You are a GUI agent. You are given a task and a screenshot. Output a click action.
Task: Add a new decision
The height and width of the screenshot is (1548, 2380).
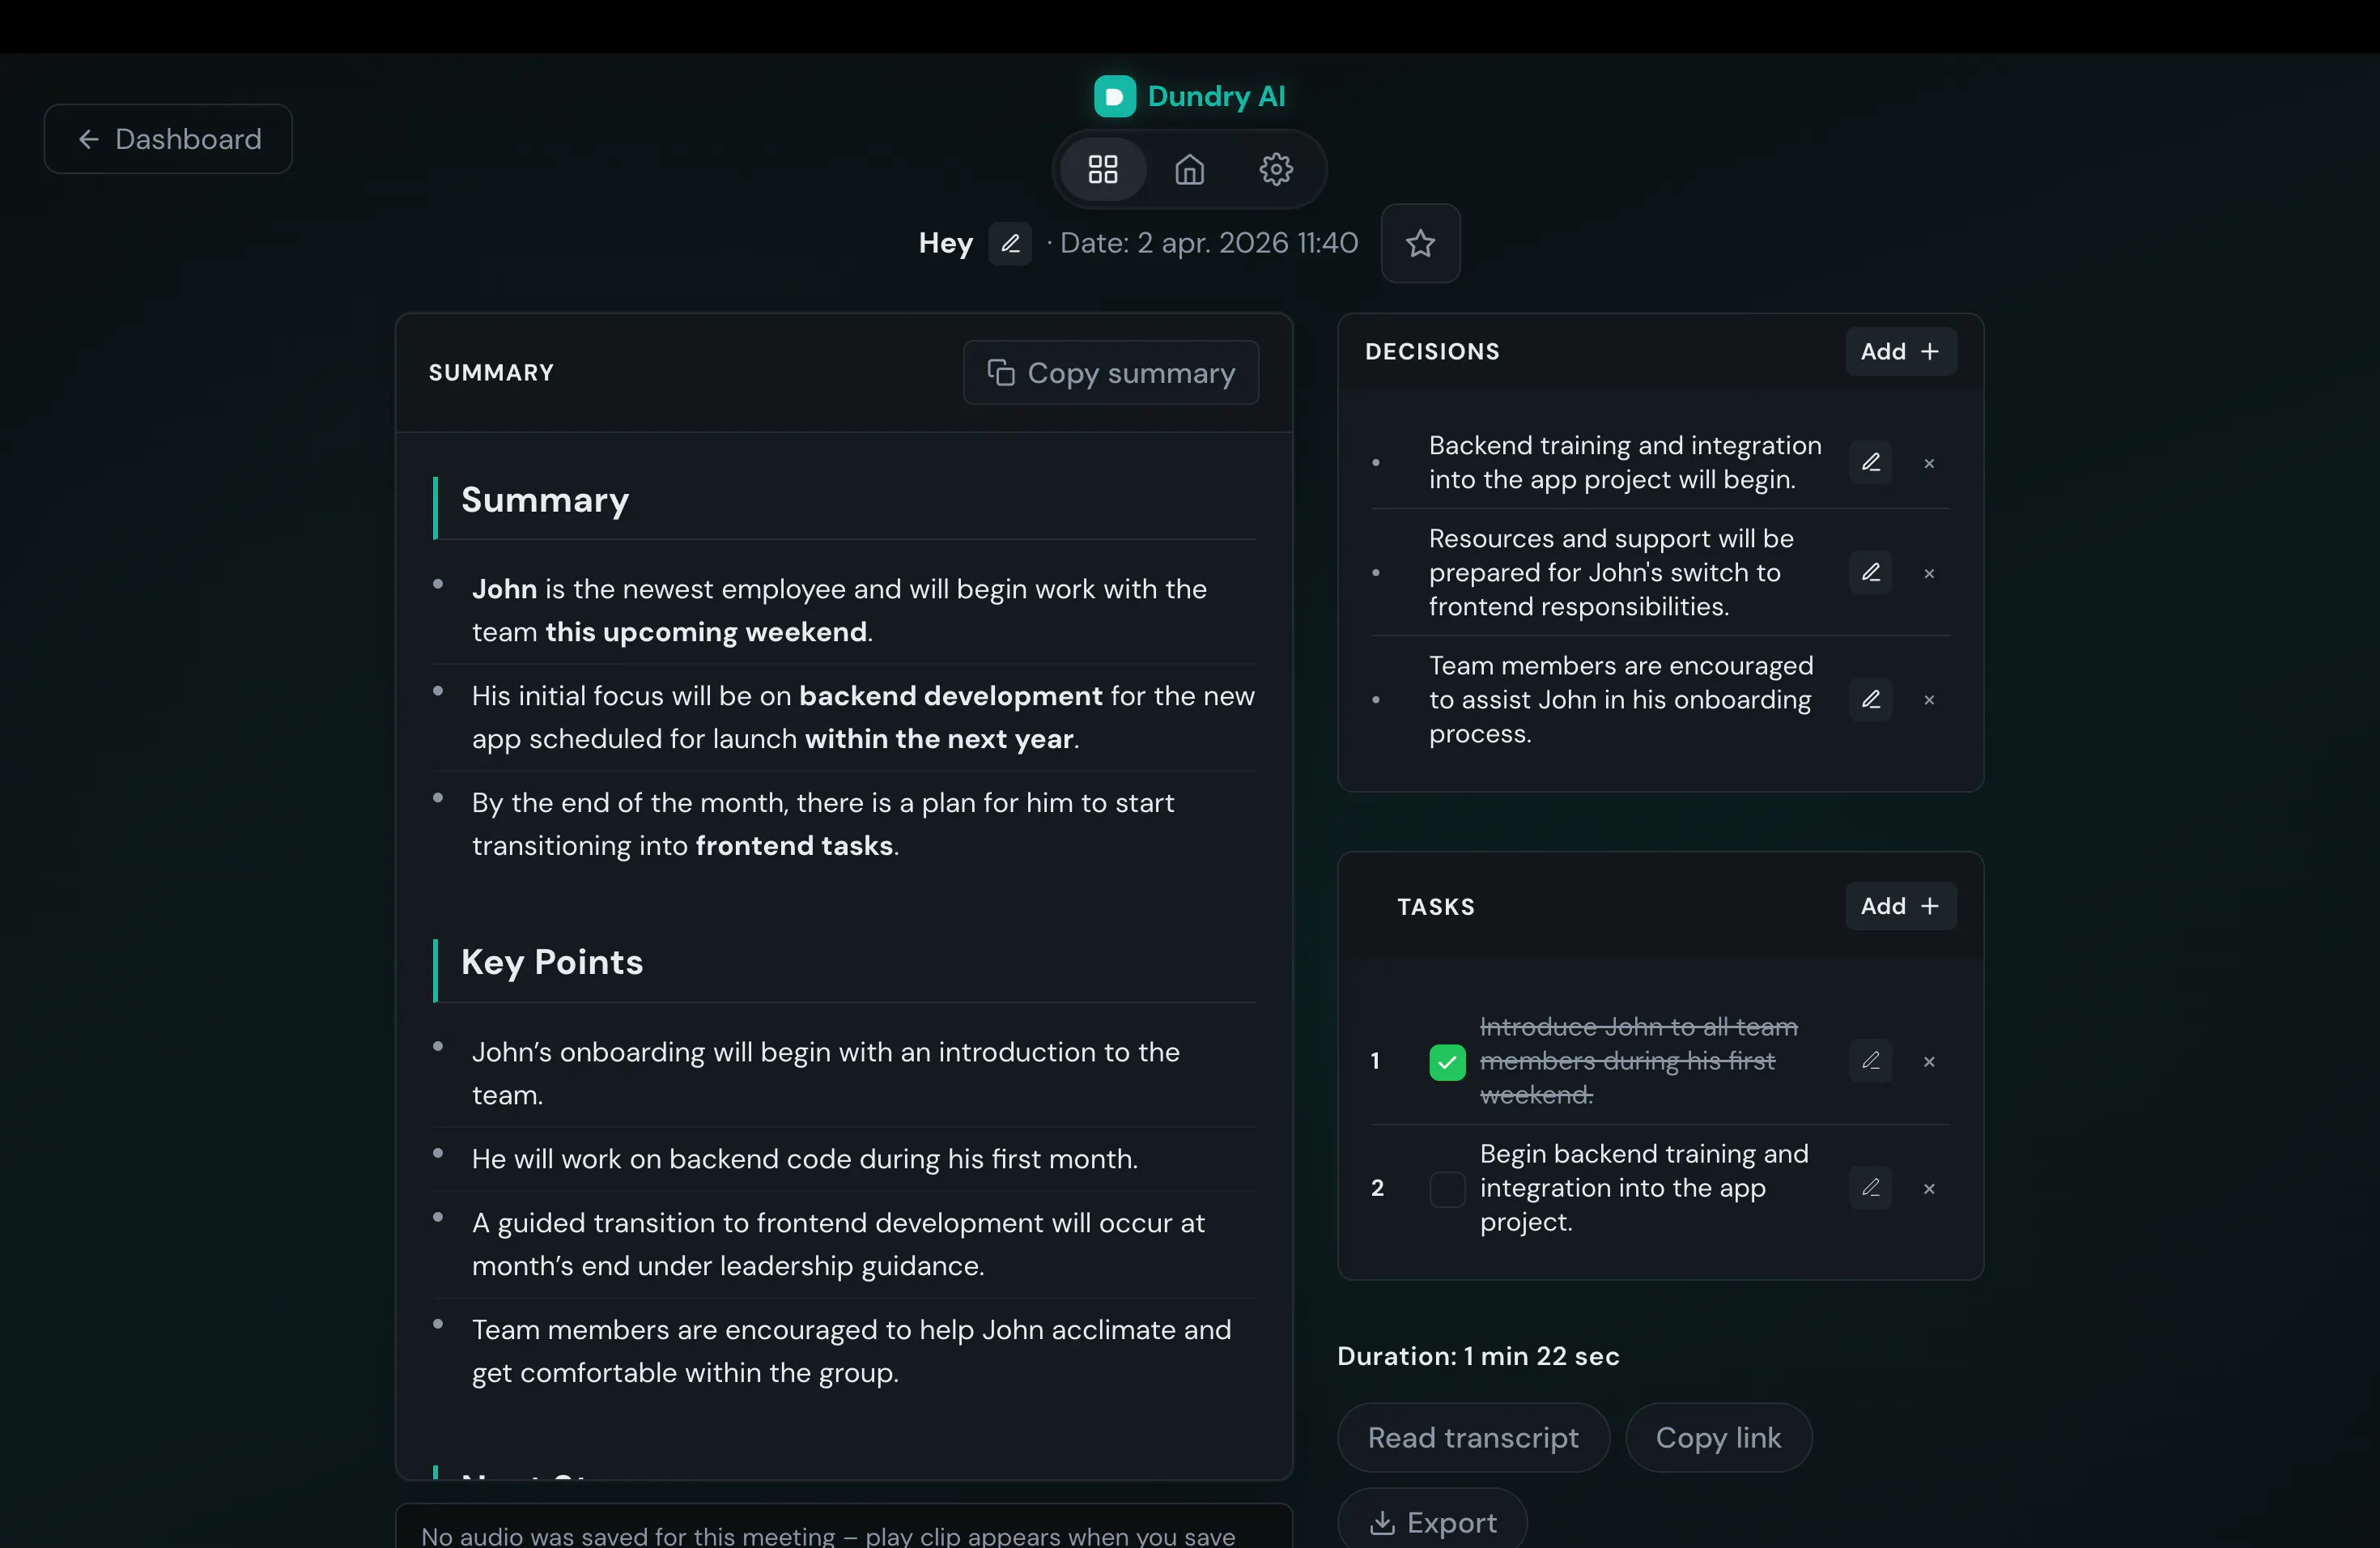[x=1900, y=351]
